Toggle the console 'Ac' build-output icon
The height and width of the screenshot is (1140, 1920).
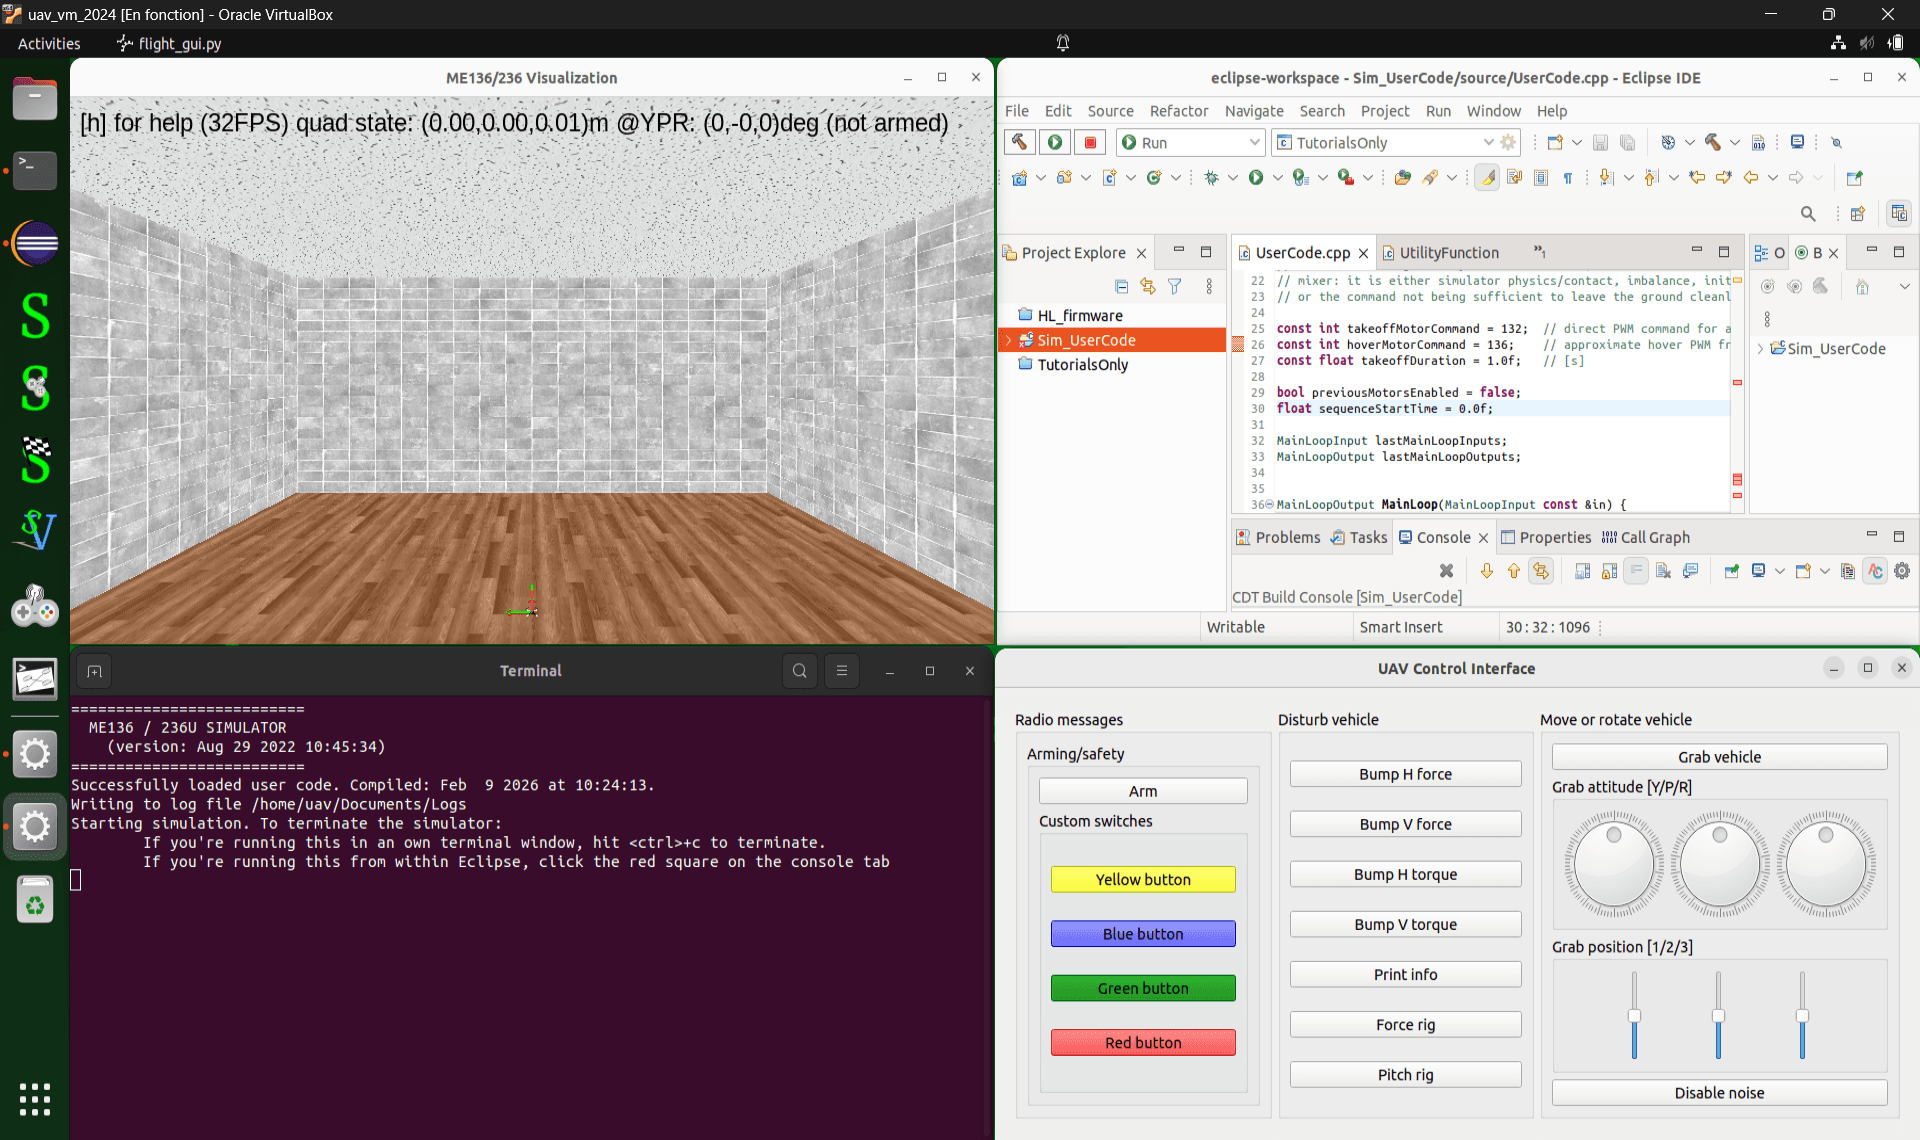click(1875, 571)
